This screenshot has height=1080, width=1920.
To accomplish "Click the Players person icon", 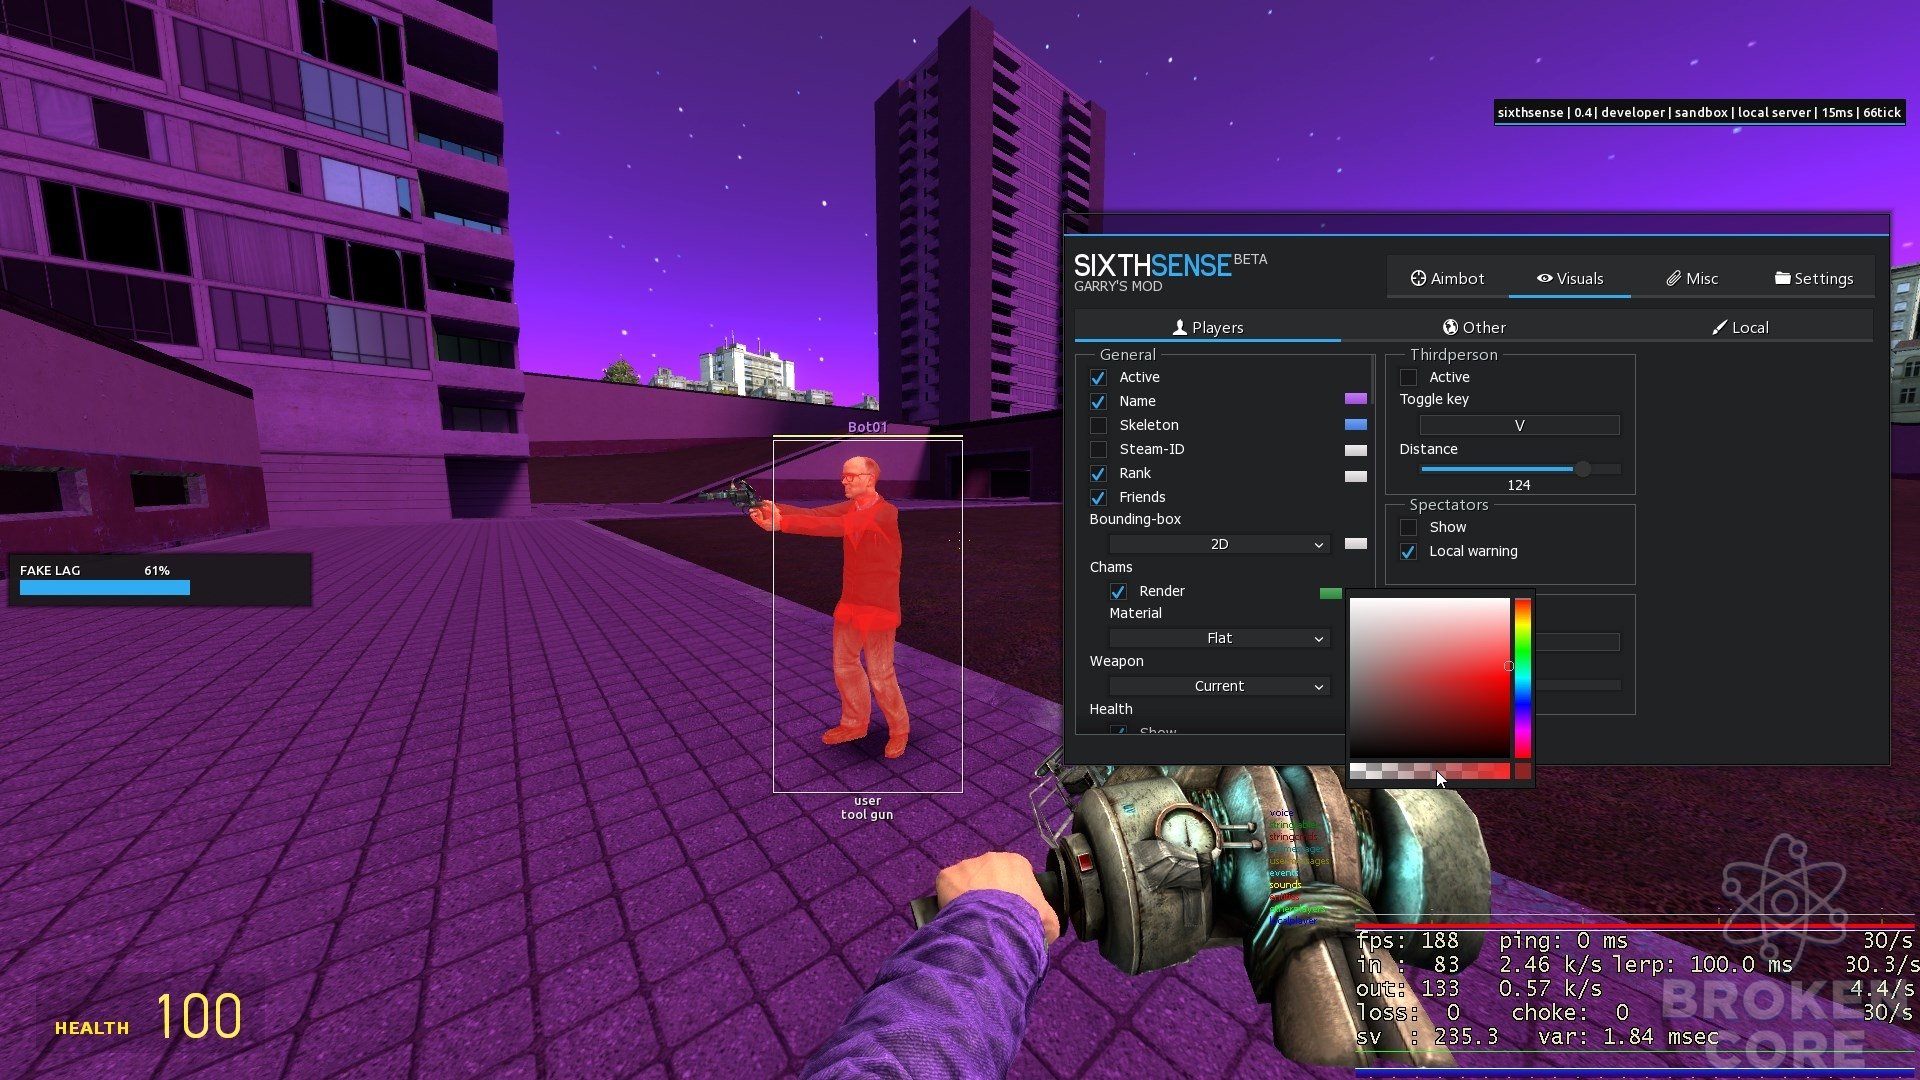I will coord(1180,328).
